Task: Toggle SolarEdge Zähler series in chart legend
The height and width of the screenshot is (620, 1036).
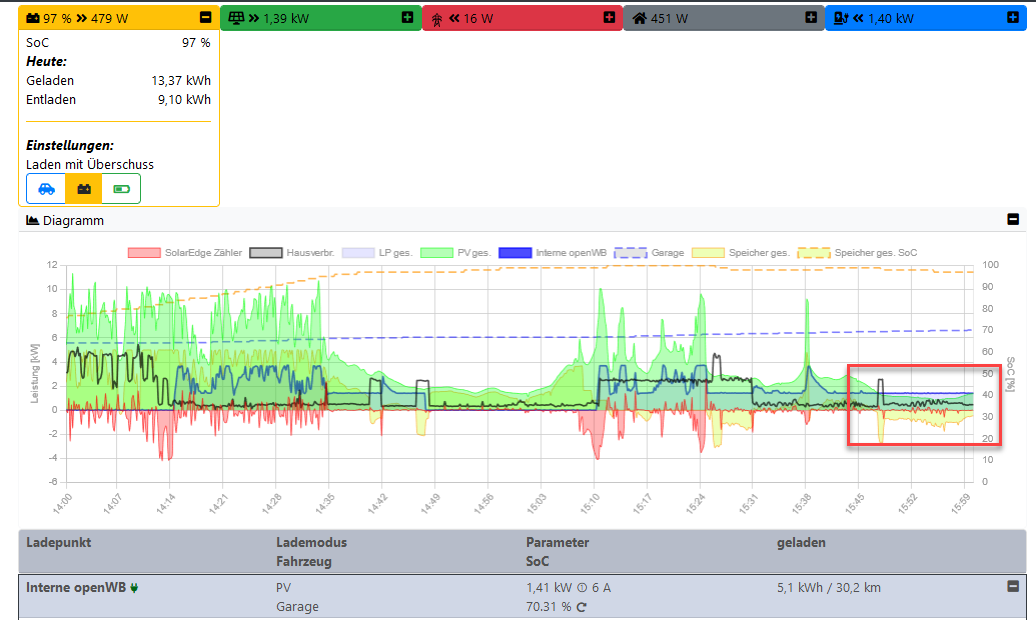Action: point(201,253)
